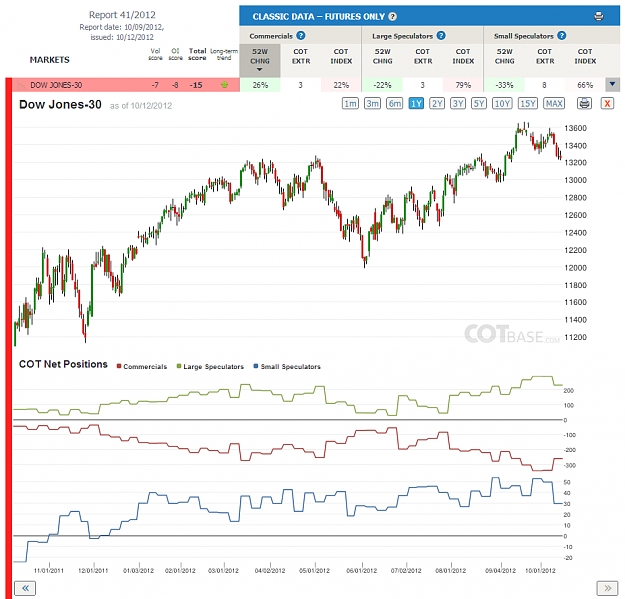Click Large Speculators 79% COT index cell

coord(463,84)
